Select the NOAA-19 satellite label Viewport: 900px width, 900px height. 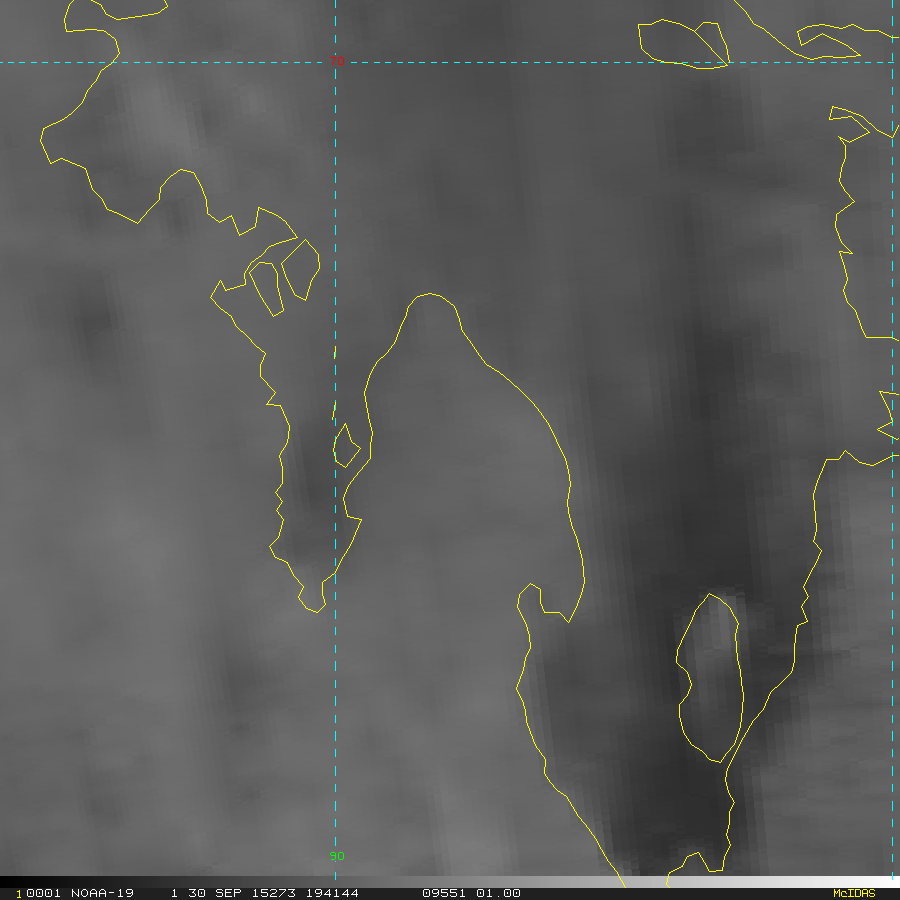[x=102, y=893]
